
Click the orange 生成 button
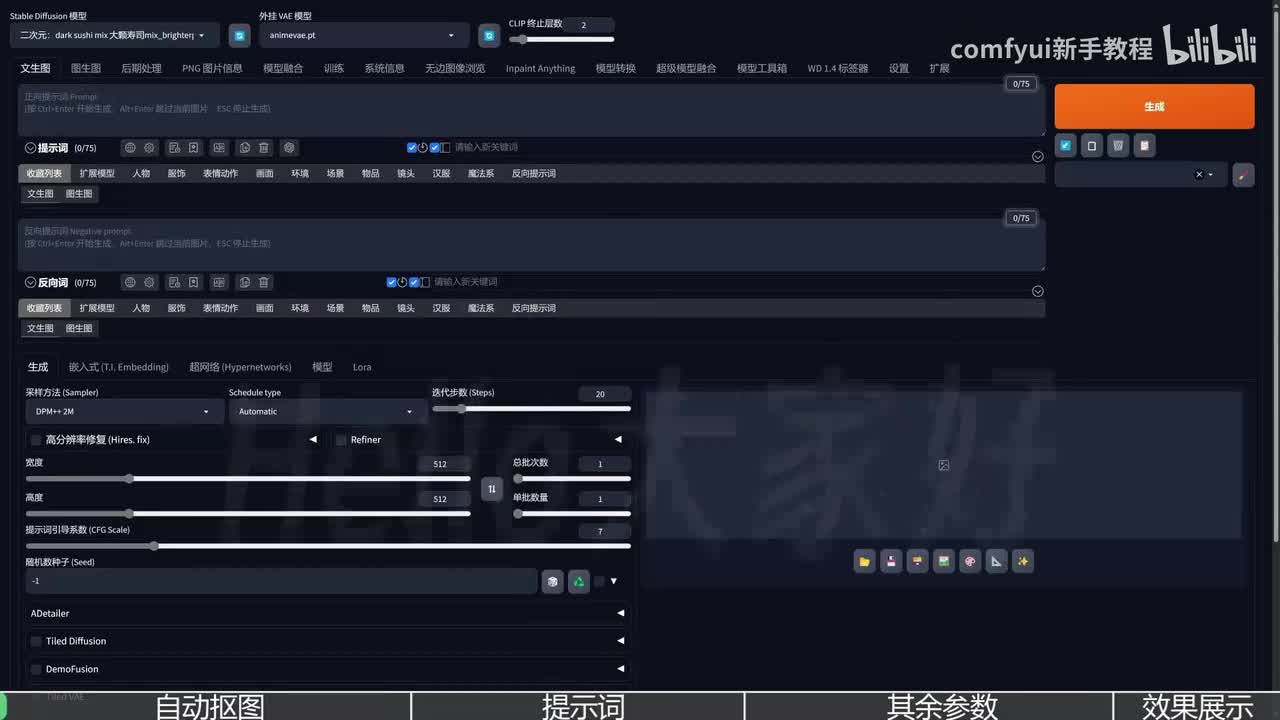1154,106
